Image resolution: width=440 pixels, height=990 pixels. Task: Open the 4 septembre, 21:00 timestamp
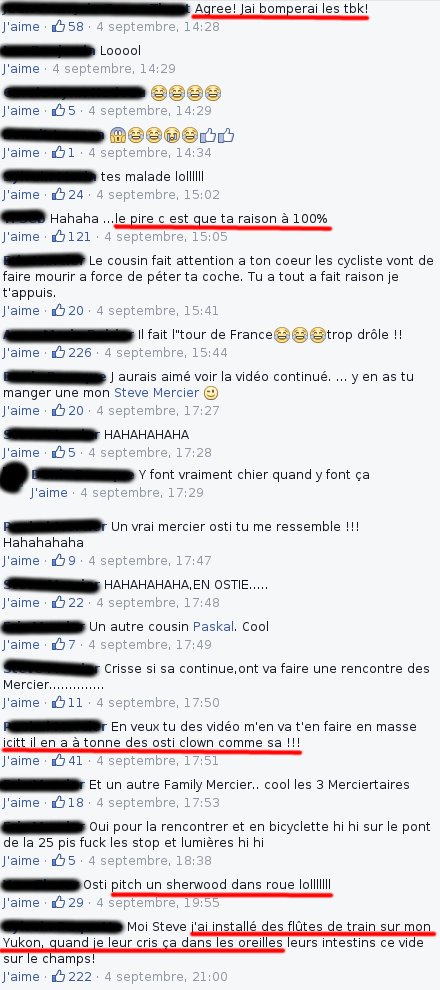[x=166, y=976]
